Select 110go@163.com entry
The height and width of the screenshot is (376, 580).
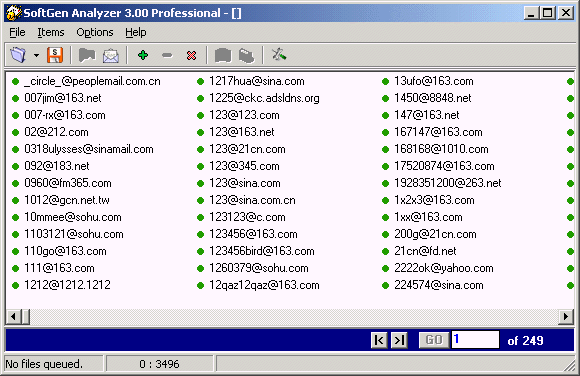coord(65,251)
